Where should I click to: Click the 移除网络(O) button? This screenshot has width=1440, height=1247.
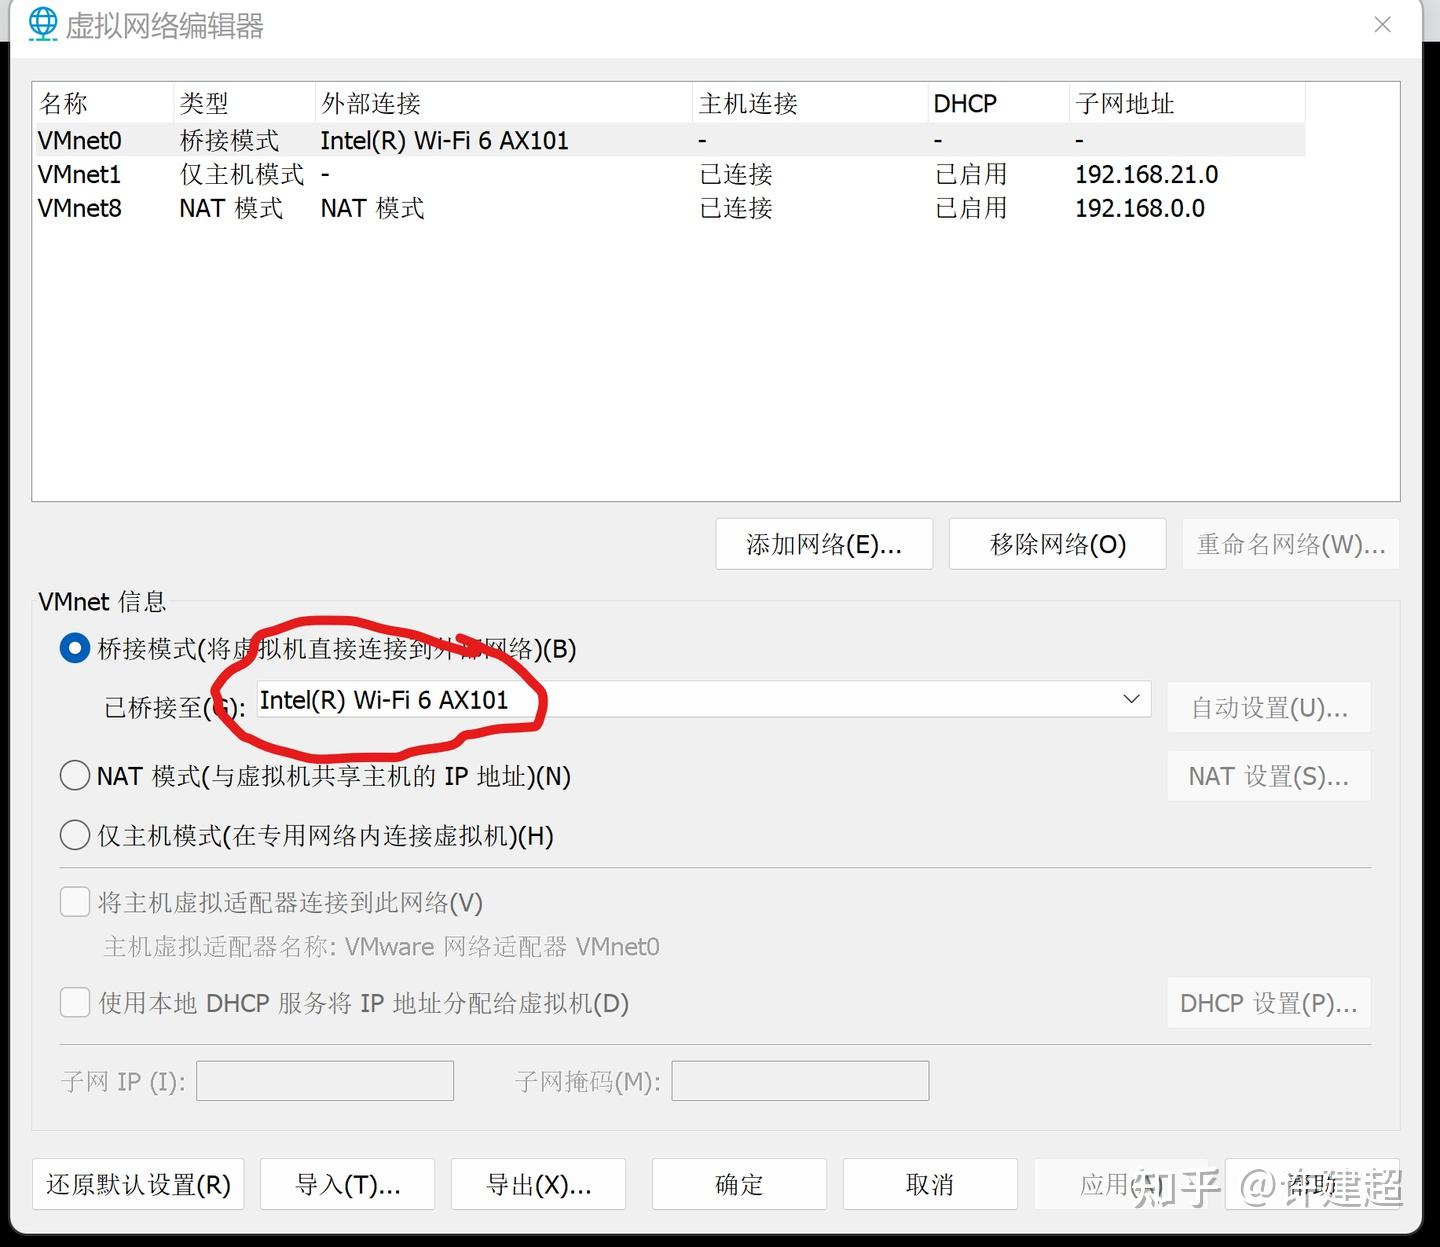click(1056, 544)
